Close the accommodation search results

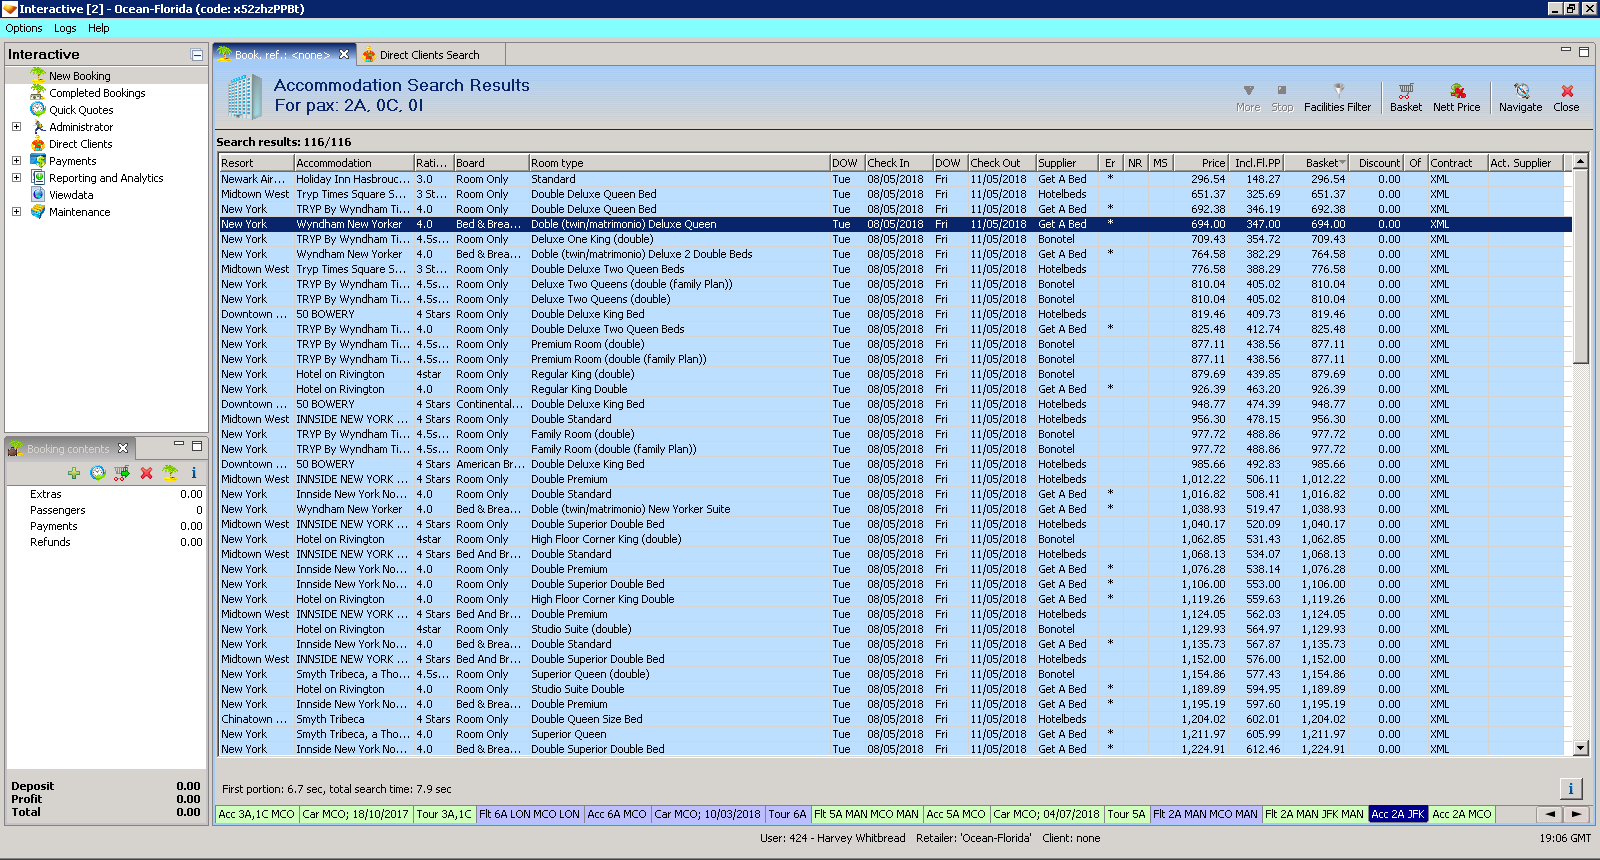pos(1566,97)
